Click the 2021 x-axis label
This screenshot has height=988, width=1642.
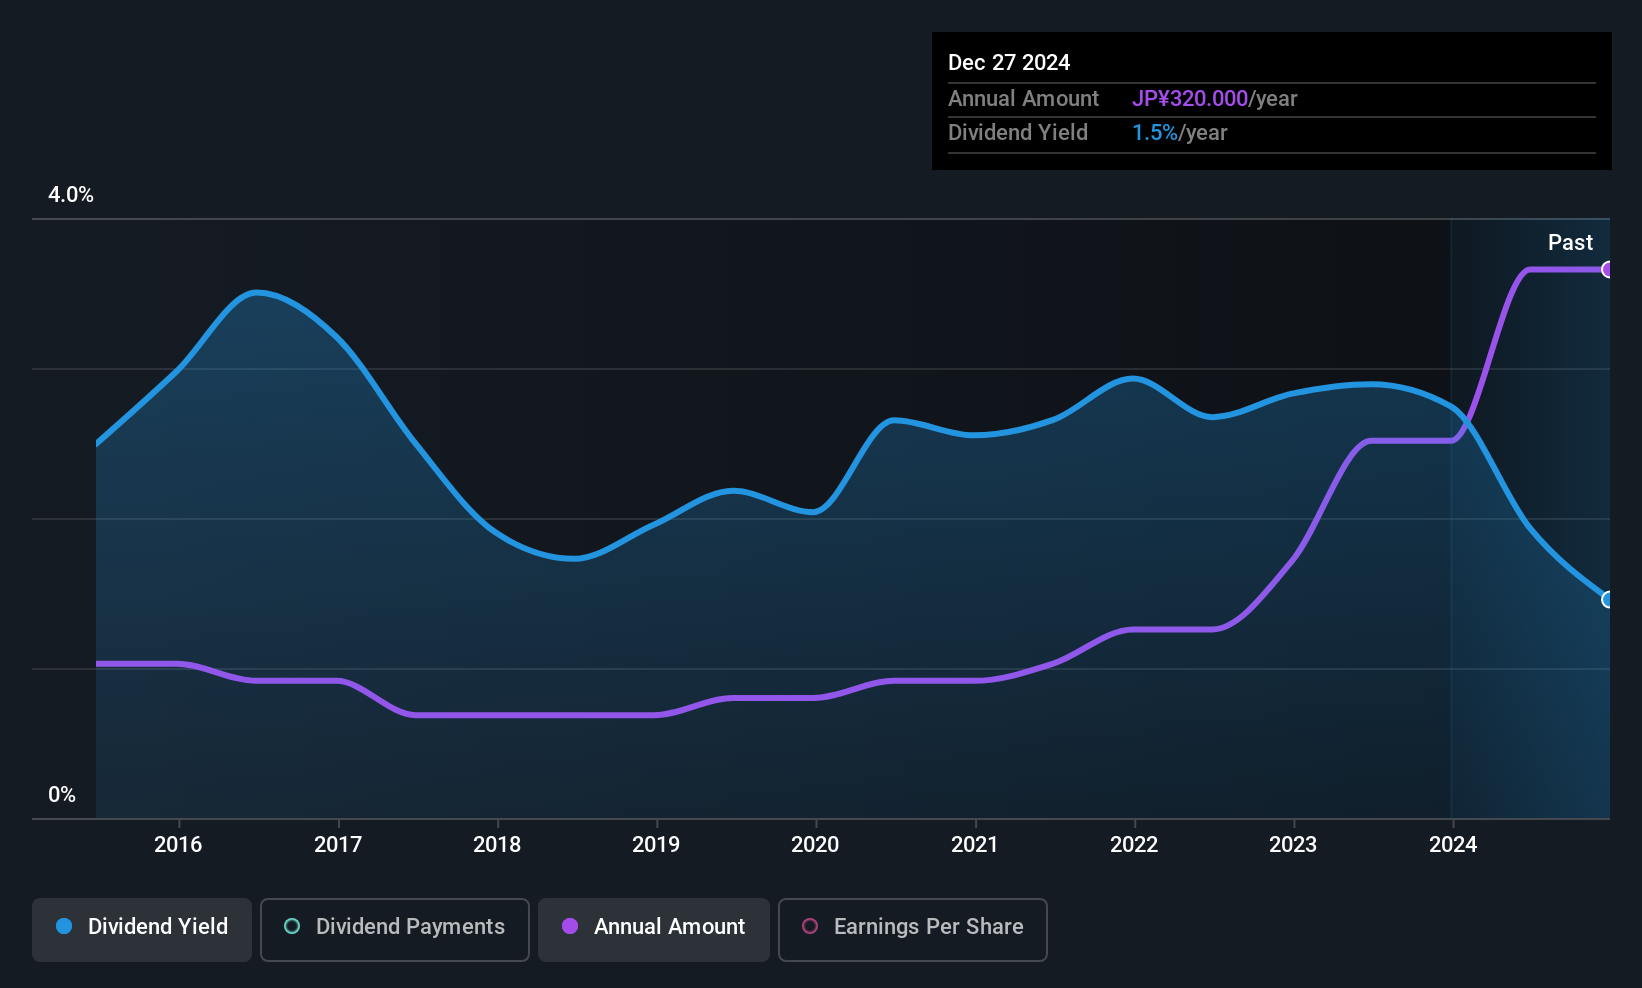coord(975,844)
